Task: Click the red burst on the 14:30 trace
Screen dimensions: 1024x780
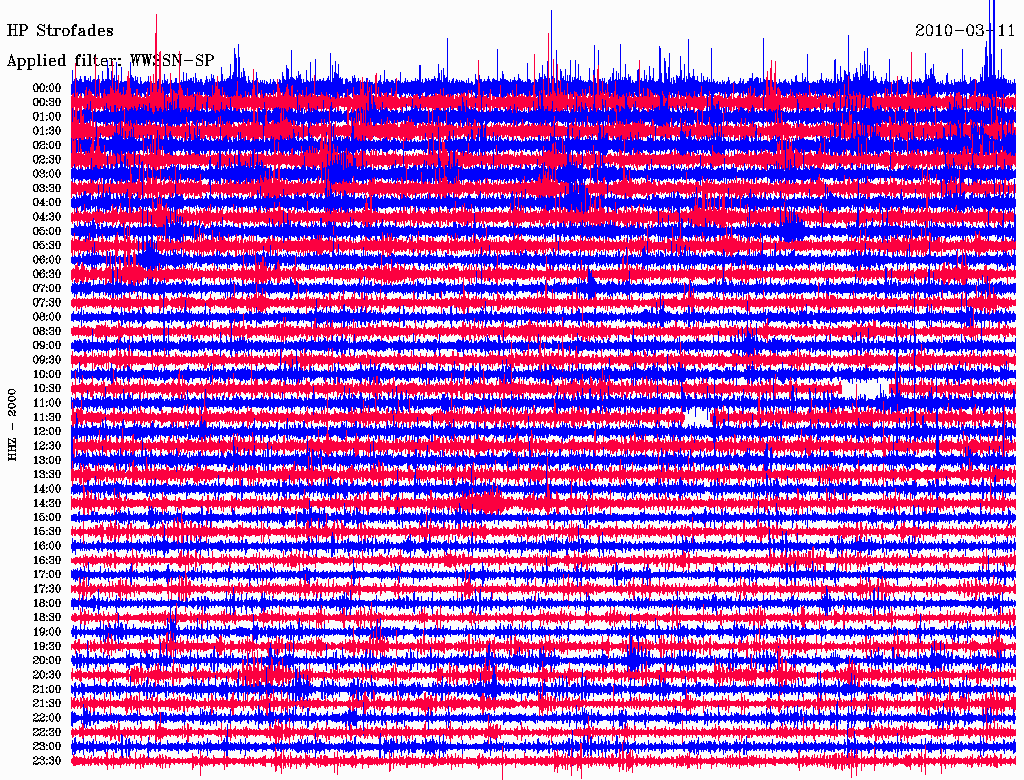Action: coord(485,502)
